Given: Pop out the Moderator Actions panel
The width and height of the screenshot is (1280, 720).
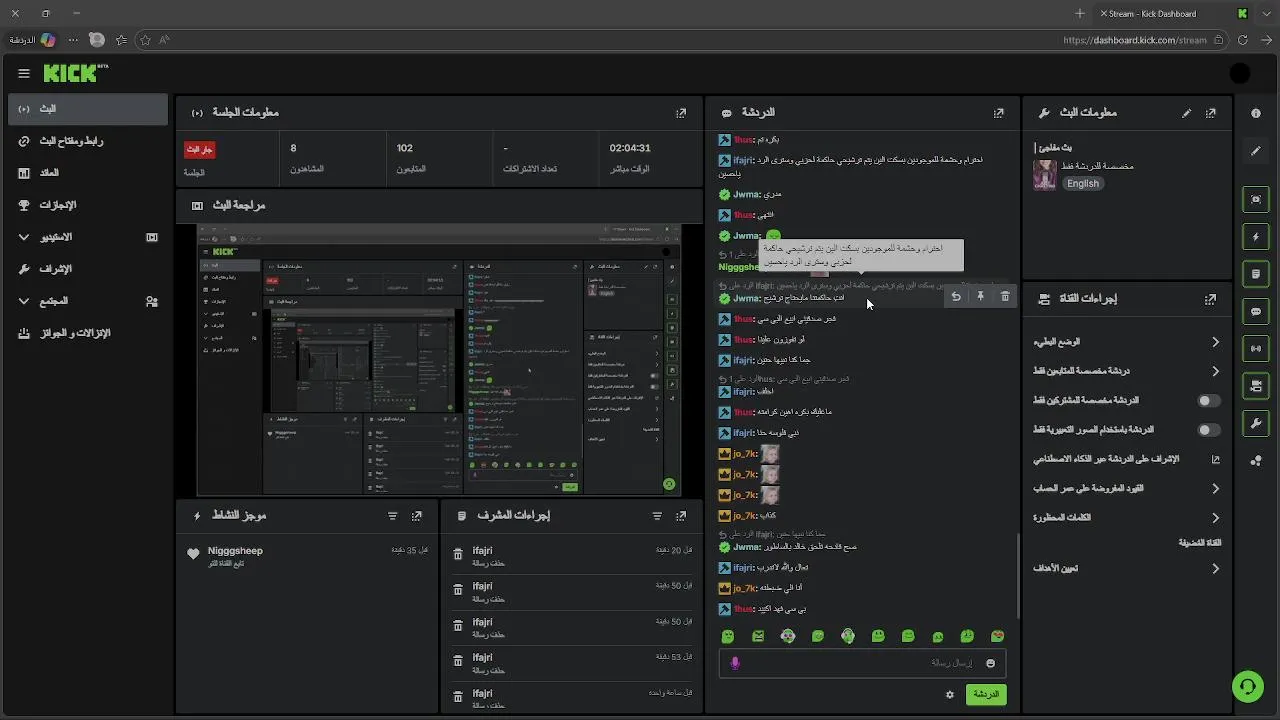Looking at the screenshot, I should point(681,516).
